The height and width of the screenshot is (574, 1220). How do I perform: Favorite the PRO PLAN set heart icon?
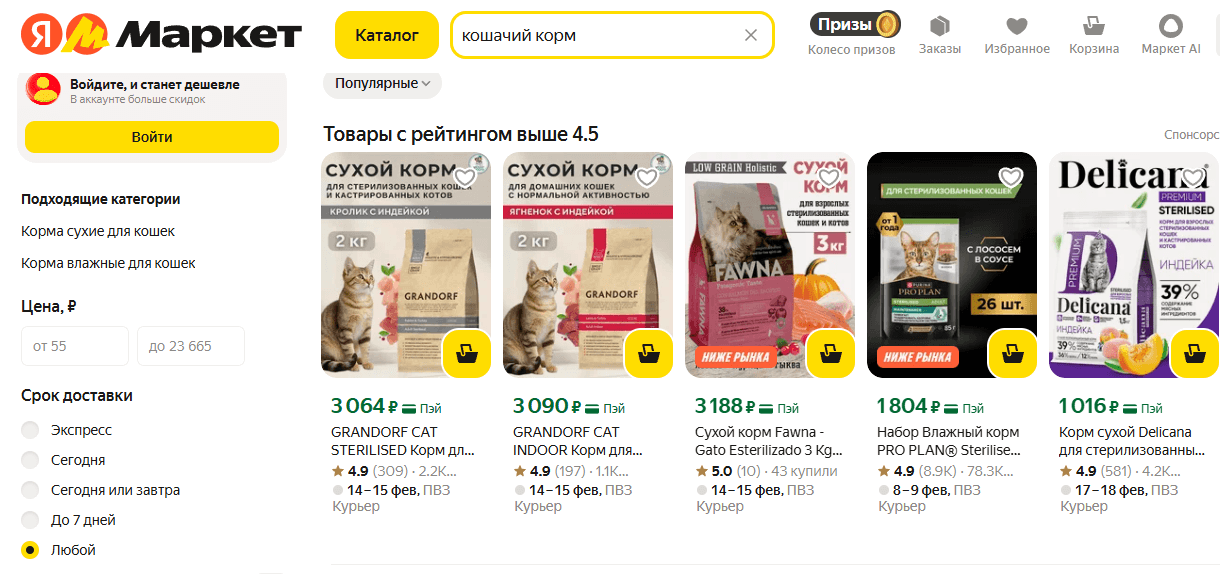coord(1011,177)
